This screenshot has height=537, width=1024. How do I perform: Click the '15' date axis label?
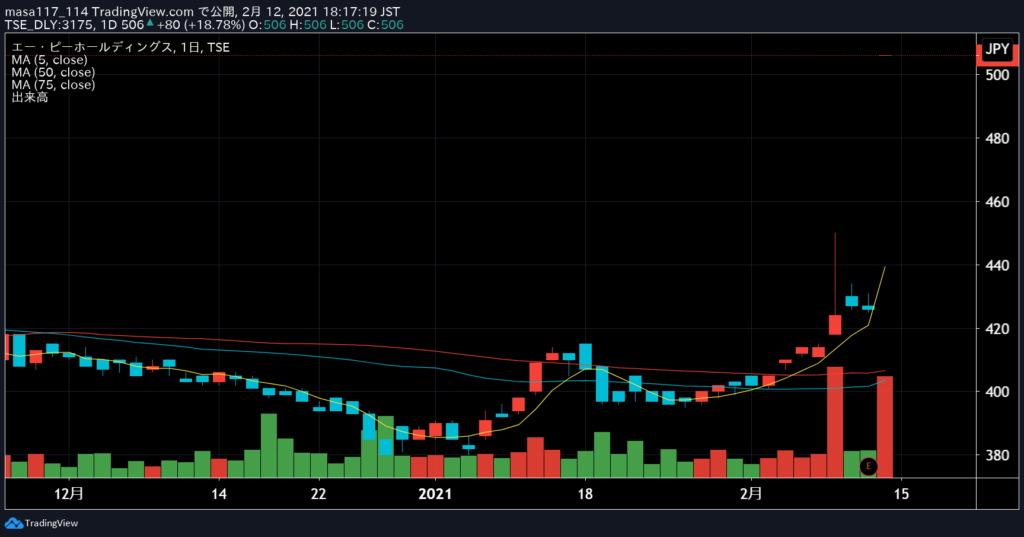pos(901,494)
